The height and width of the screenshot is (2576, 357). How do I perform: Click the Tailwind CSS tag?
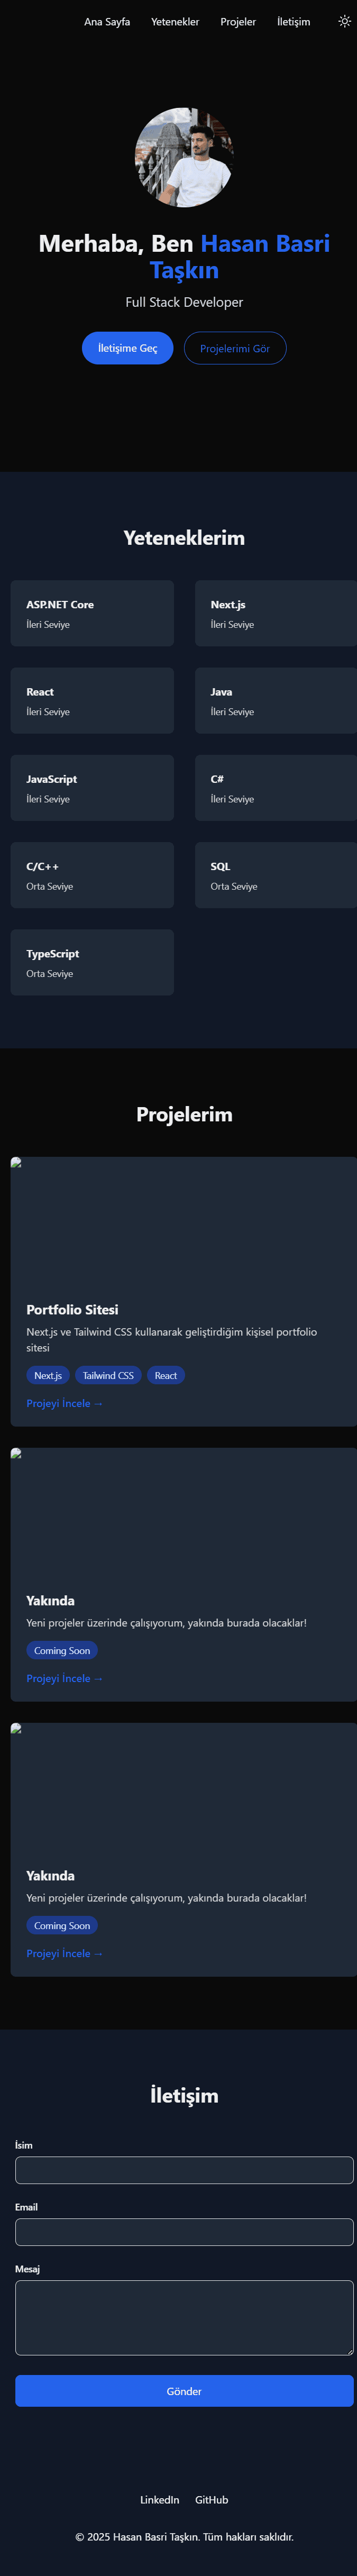(x=108, y=1375)
